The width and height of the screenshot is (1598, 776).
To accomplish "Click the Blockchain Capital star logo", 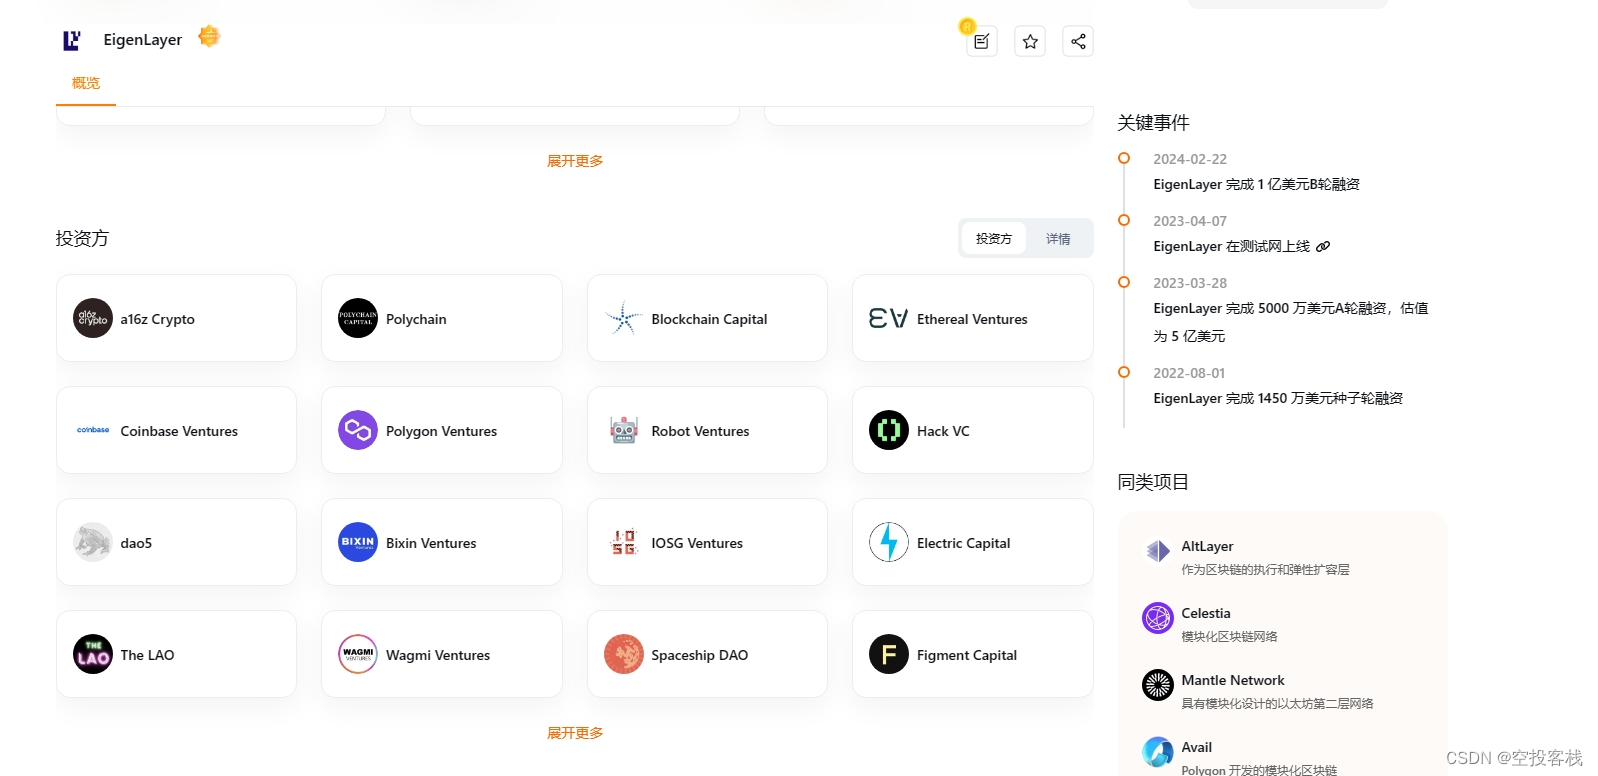I will pyautogui.click(x=624, y=318).
